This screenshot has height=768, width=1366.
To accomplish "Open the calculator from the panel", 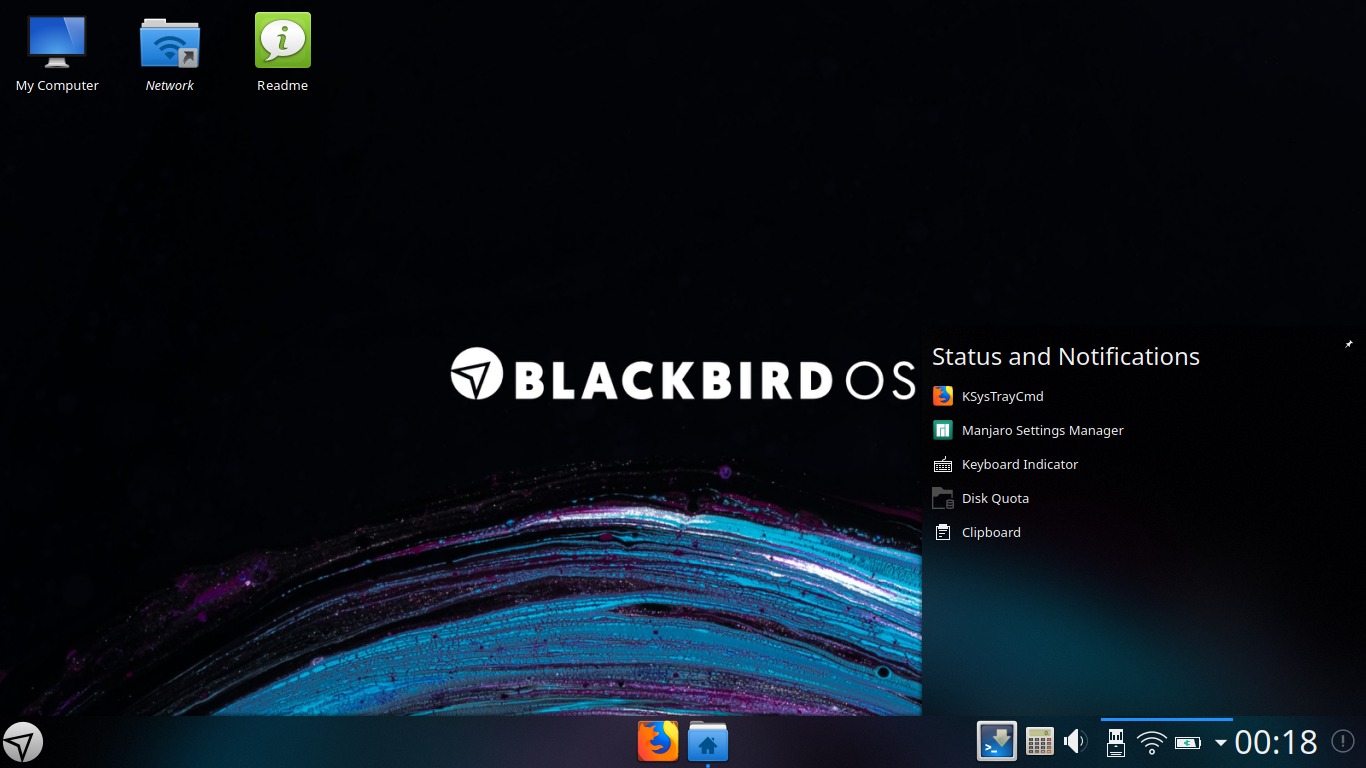I will 1040,741.
